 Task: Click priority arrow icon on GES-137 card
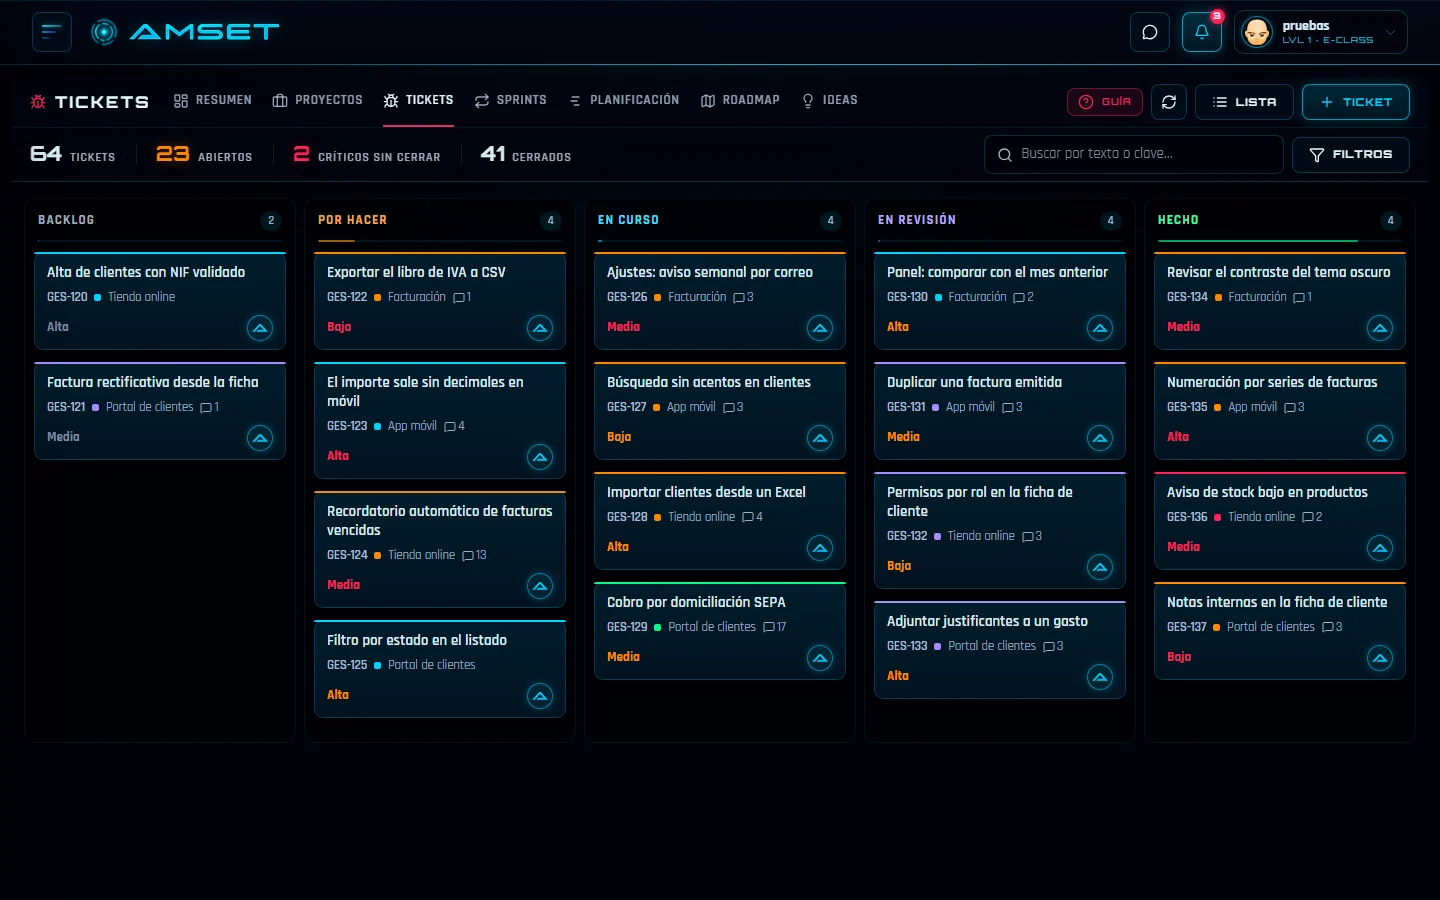[x=1380, y=658]
